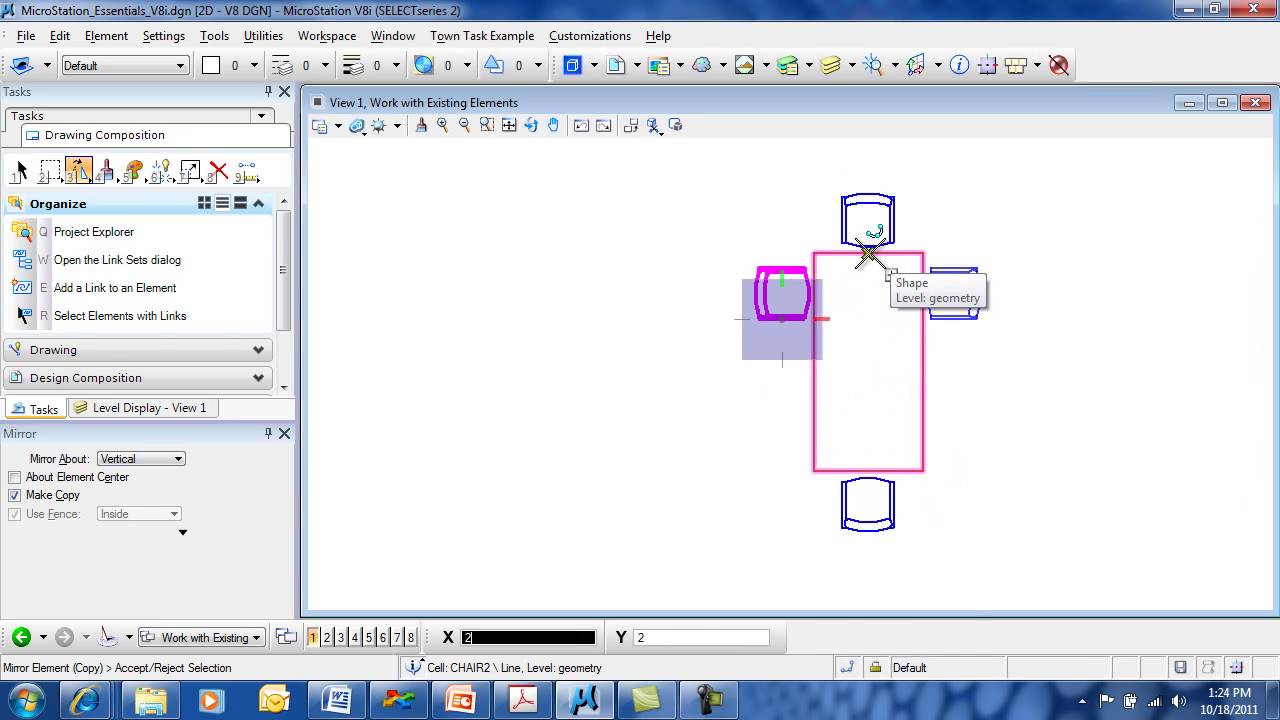Click the red circle icon ending main toolbar

1059,65
